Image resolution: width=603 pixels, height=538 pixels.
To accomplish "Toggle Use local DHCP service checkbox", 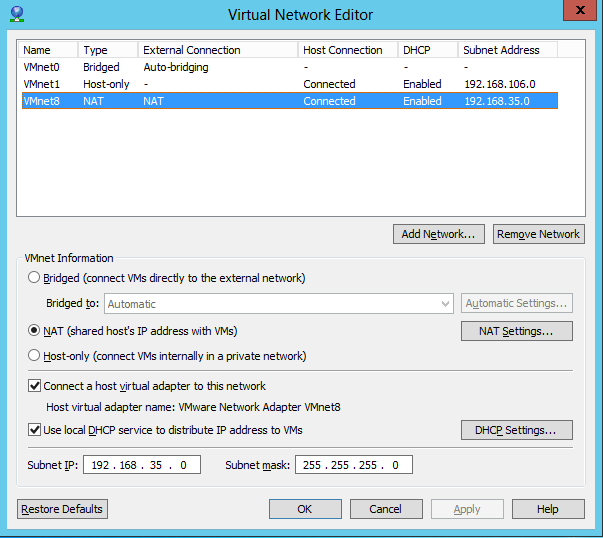I will click(35, 430).
